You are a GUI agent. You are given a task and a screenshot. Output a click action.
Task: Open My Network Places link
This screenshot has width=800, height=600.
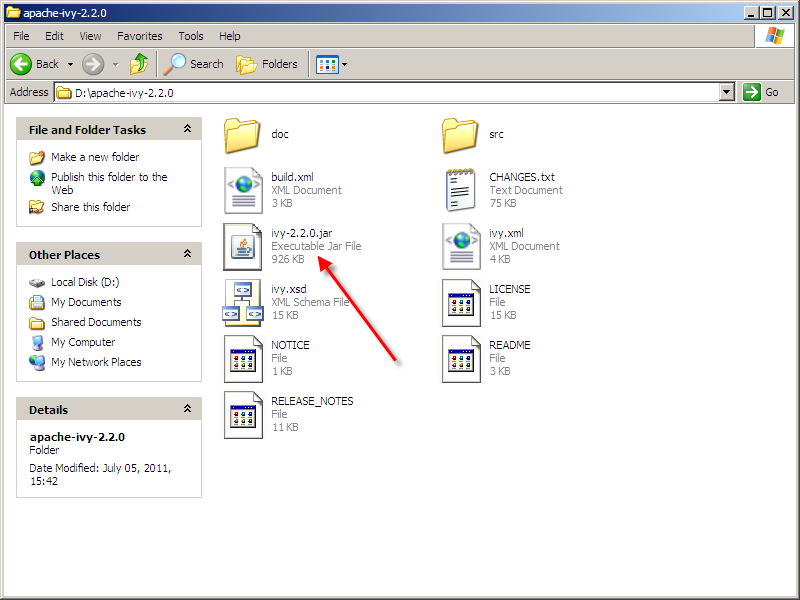[x=96, y=362]
